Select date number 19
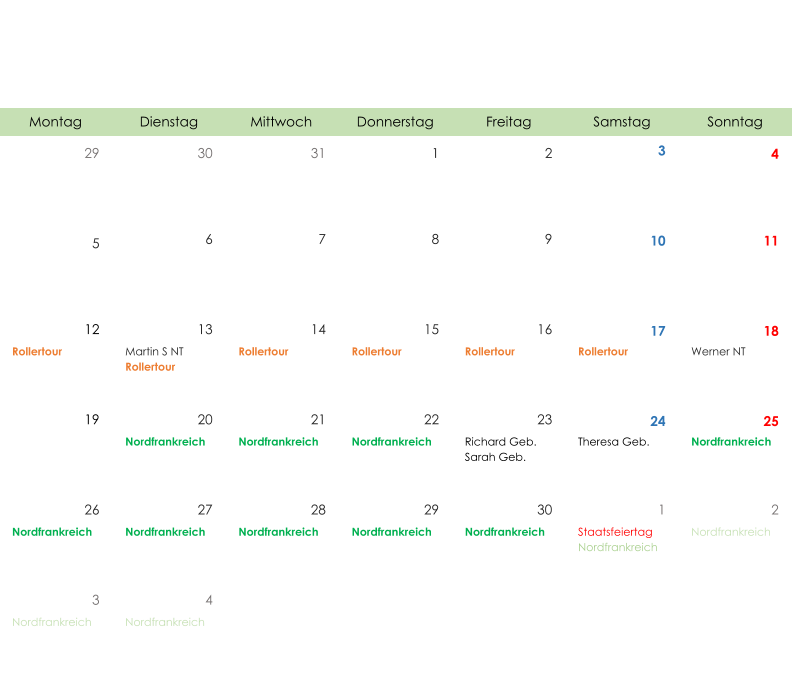Viewport: 793px width, 678px height. (92, 420)
